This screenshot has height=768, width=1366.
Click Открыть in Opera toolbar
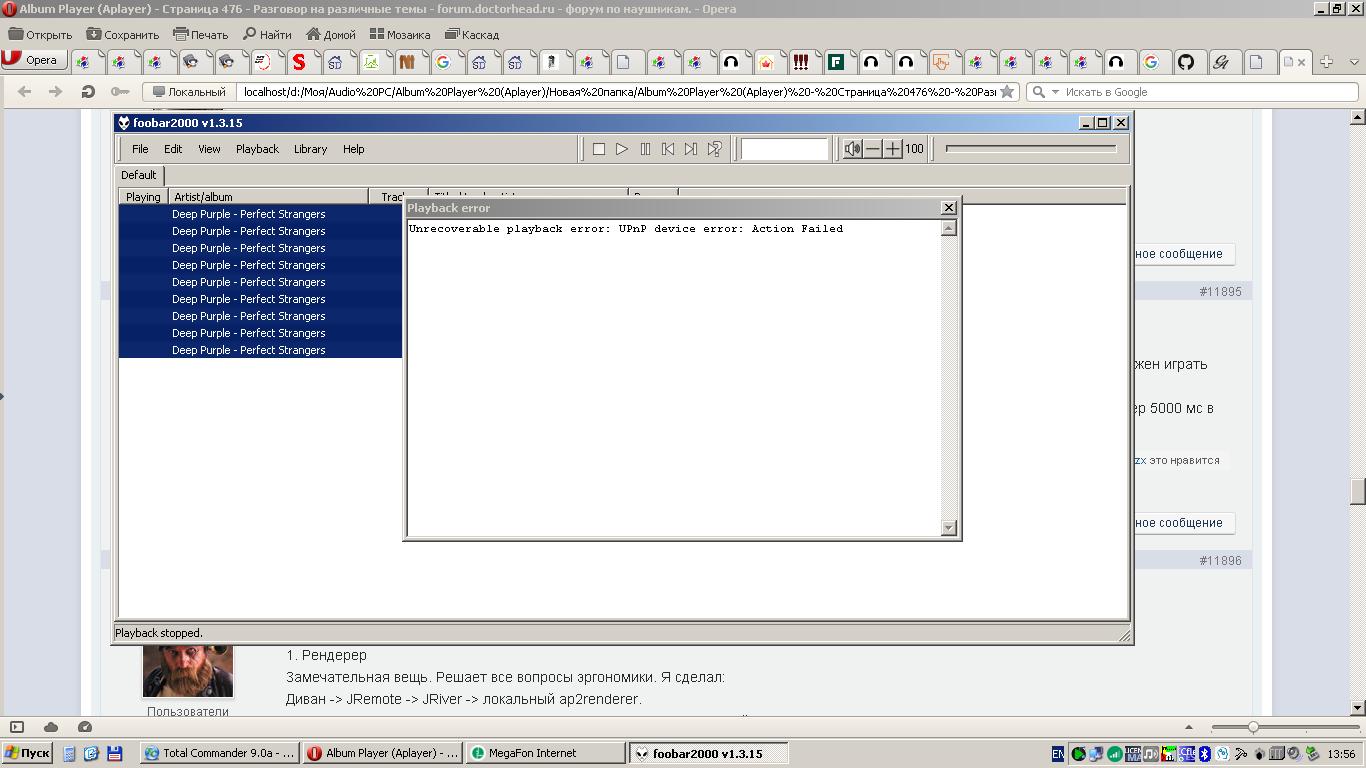pyautogui.click(x=40, y=34)
